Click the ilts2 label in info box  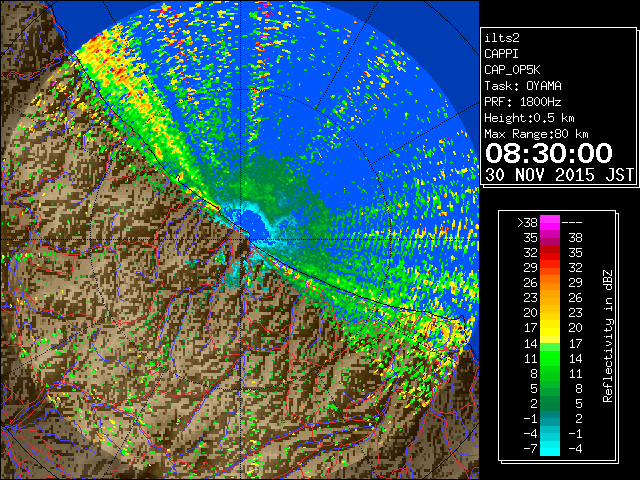[x=502, y=38]
